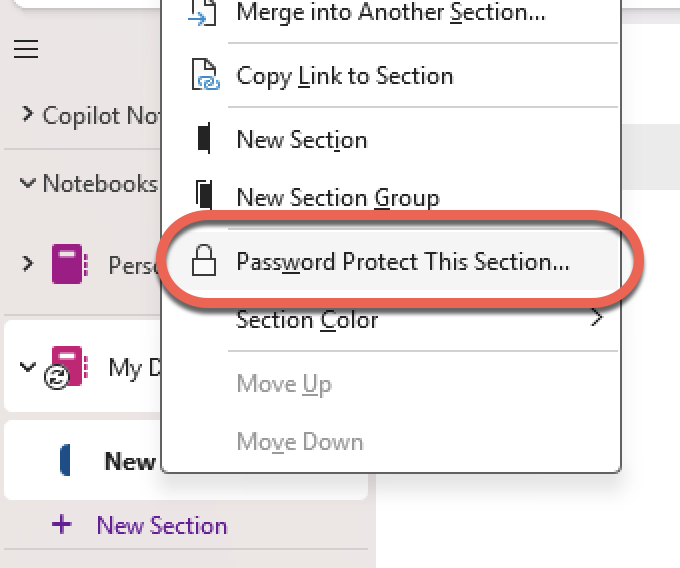Collapse the Notebooks list

(x=27, y=183)
